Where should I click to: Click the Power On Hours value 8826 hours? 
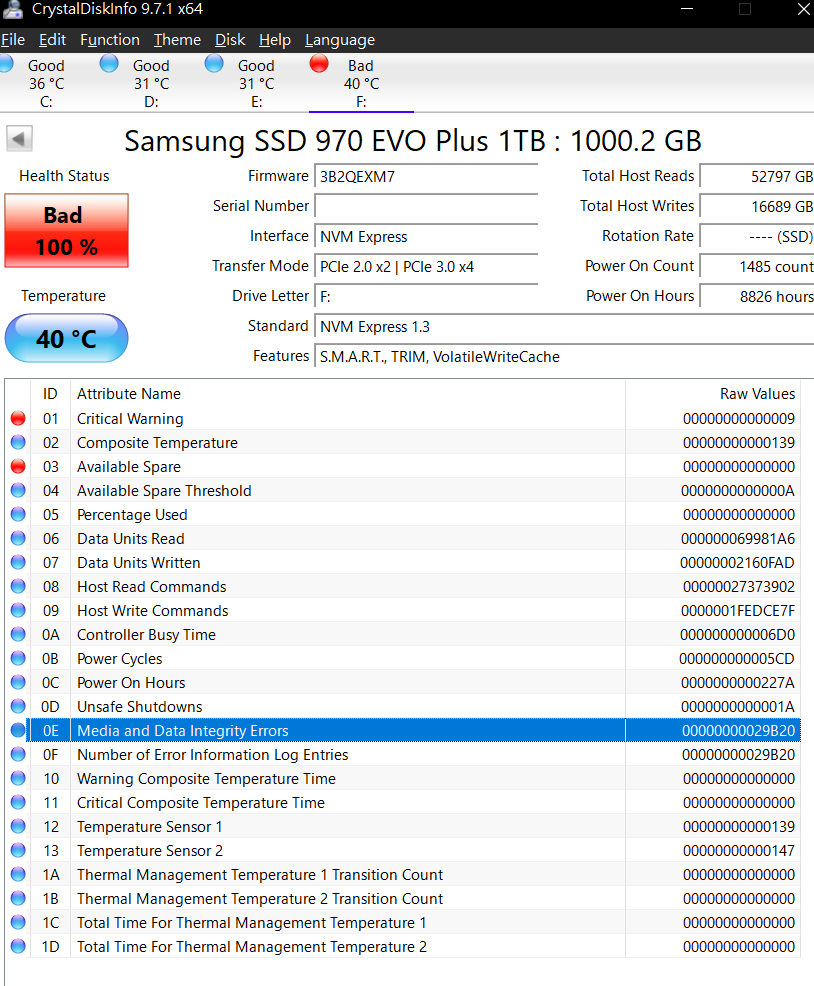757,296
